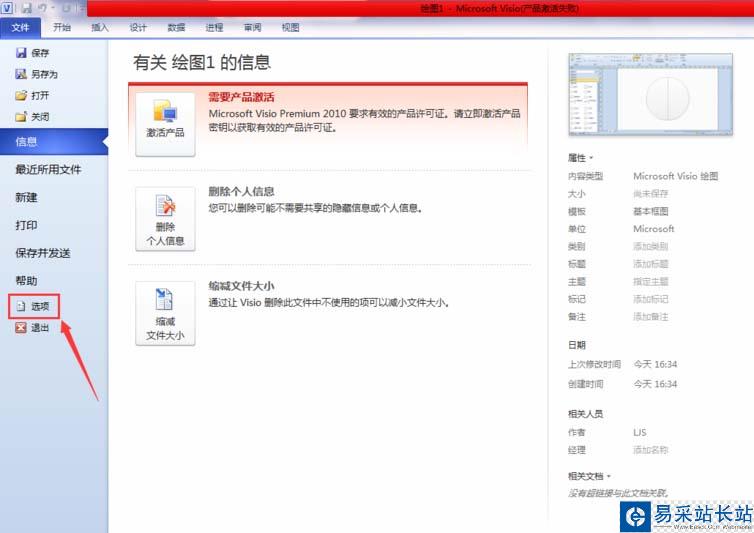
Task: Switch to the 进程 (Process) tab
Action: pyautogui.click(x=214, y=27)
